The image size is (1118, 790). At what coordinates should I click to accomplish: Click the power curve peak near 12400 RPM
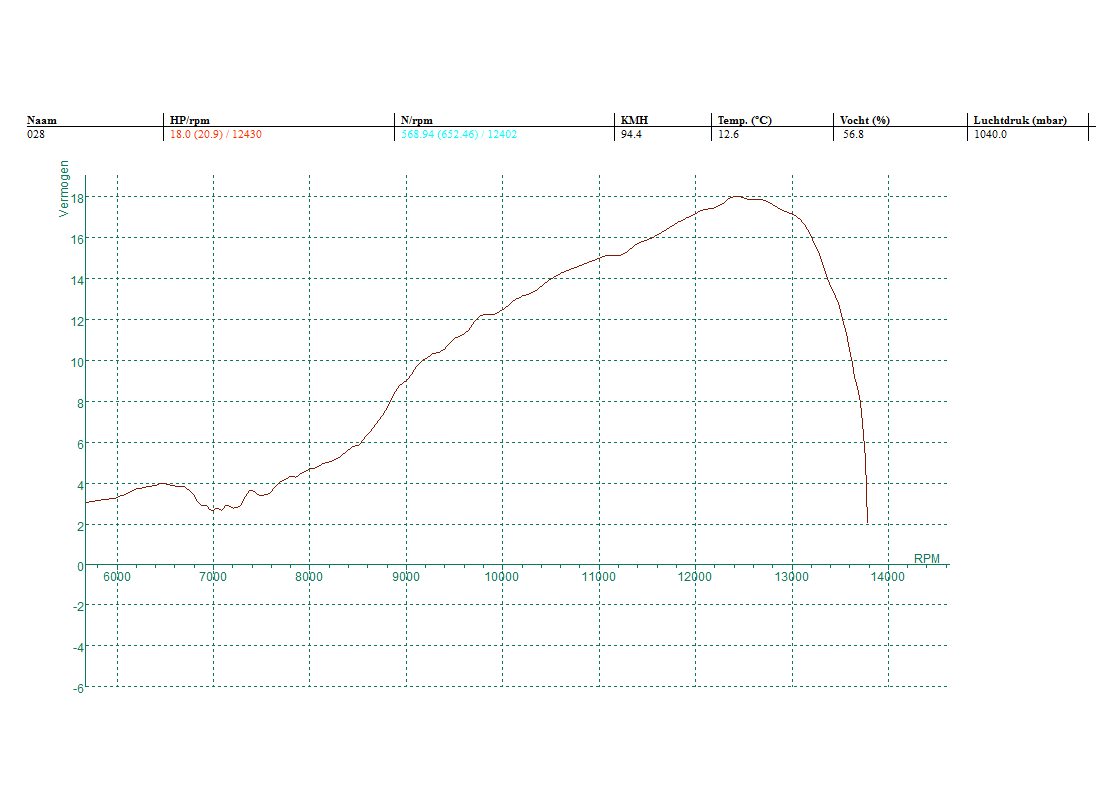(737, 197)
